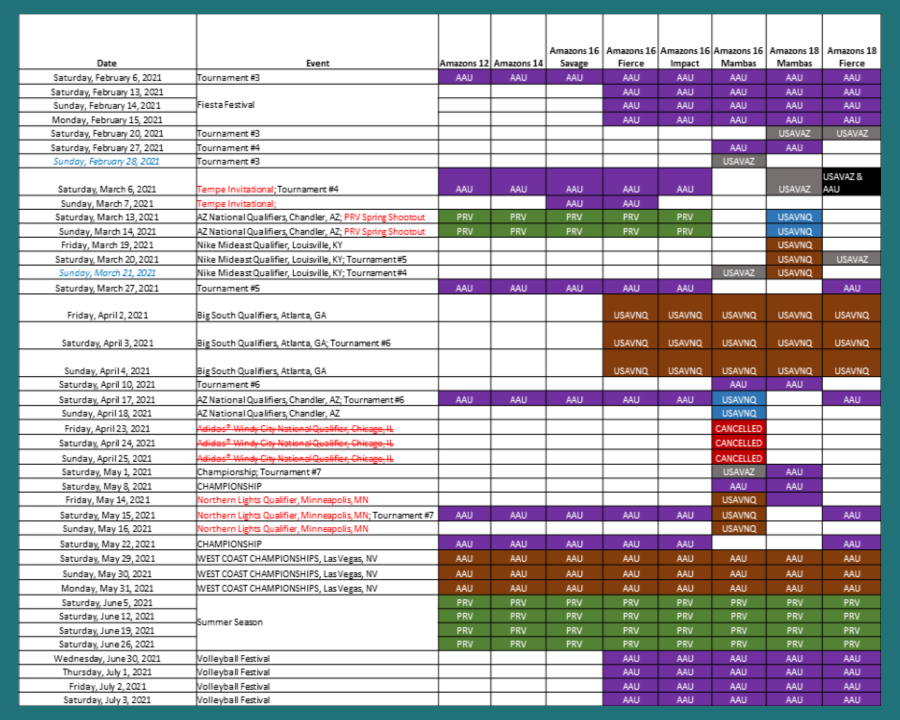900x720 pixels.
Task: Select the CANCELLED cell for April 23
Action: tap(738, 428)
